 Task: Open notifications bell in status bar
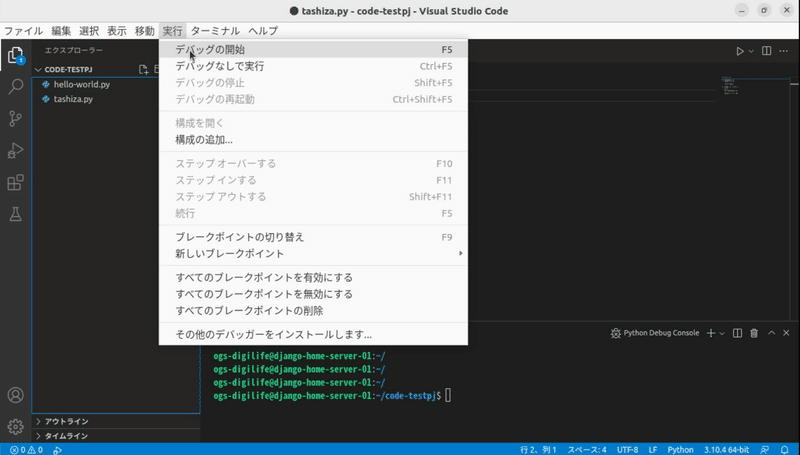785,450
